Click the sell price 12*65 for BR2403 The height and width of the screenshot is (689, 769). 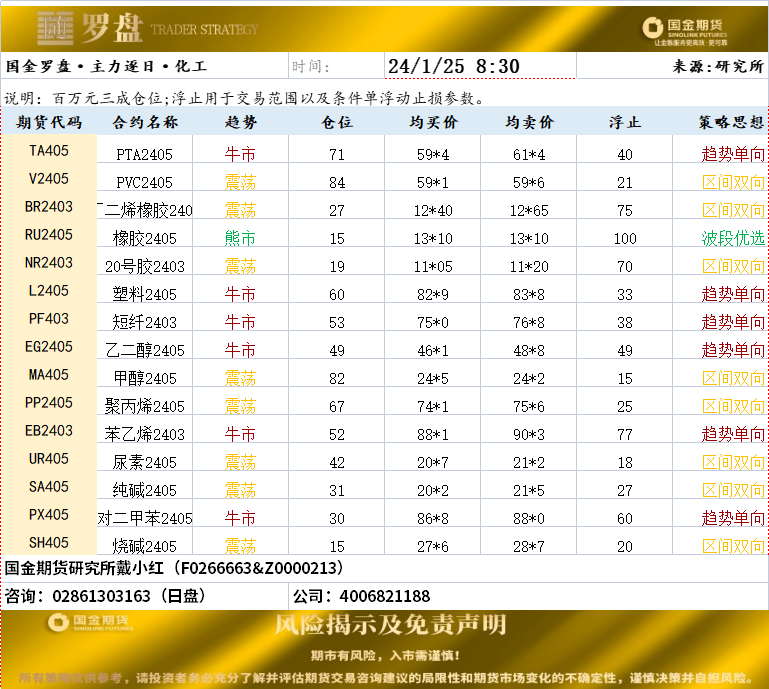(529, 210)
